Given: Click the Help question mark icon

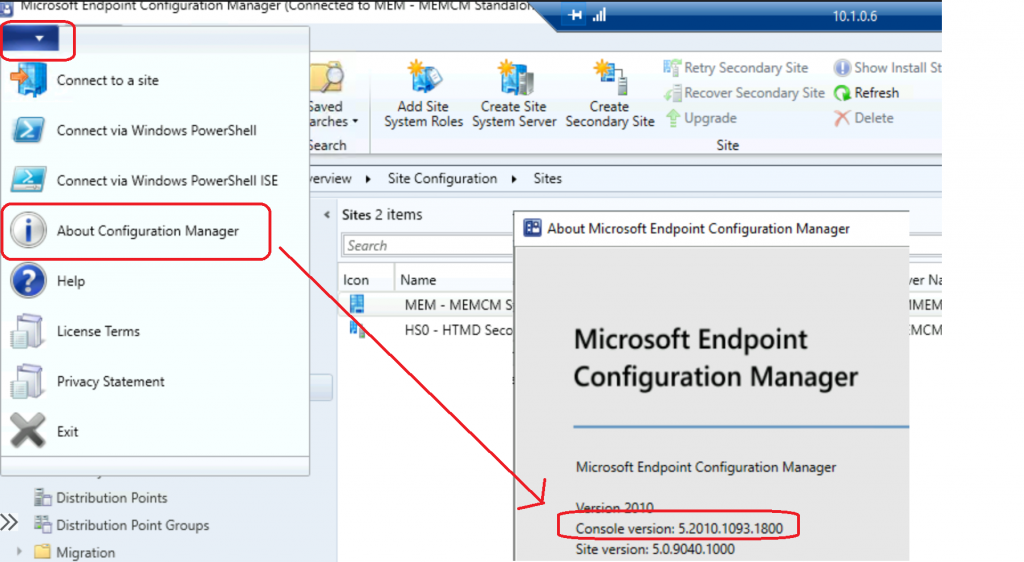Looking at the screenshot, I should [28, 281].
